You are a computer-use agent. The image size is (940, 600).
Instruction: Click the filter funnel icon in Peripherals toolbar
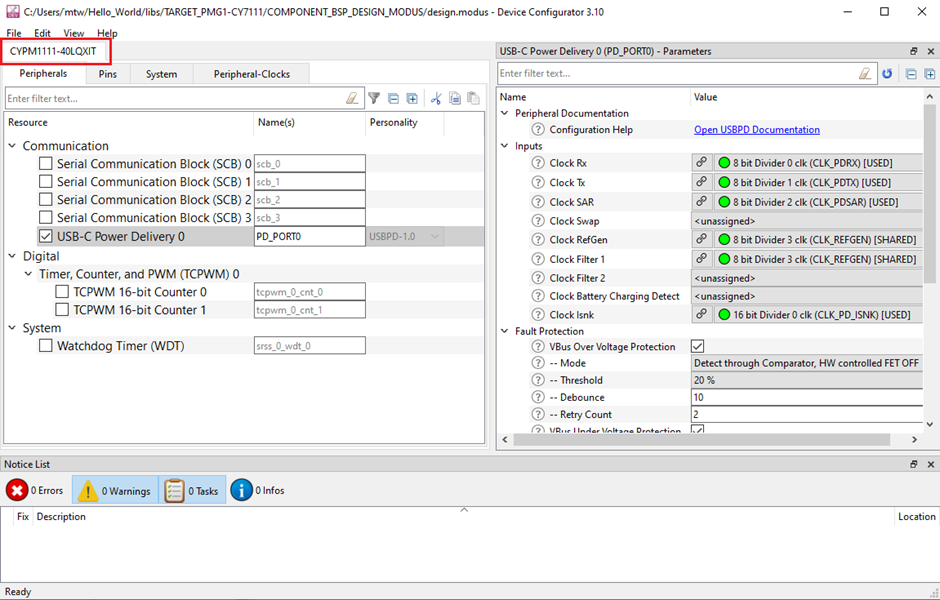point(375,97)
